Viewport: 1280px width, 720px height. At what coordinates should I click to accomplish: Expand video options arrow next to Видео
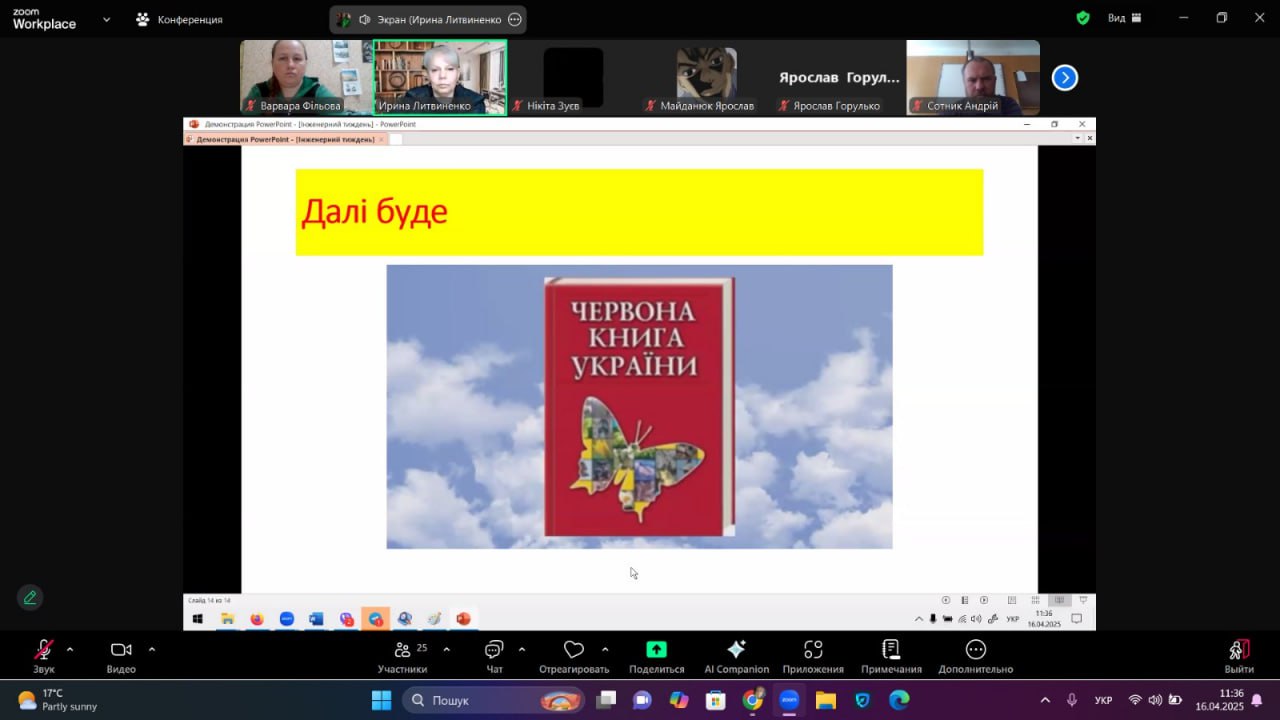pyautogui.click(x=152, y=650)
